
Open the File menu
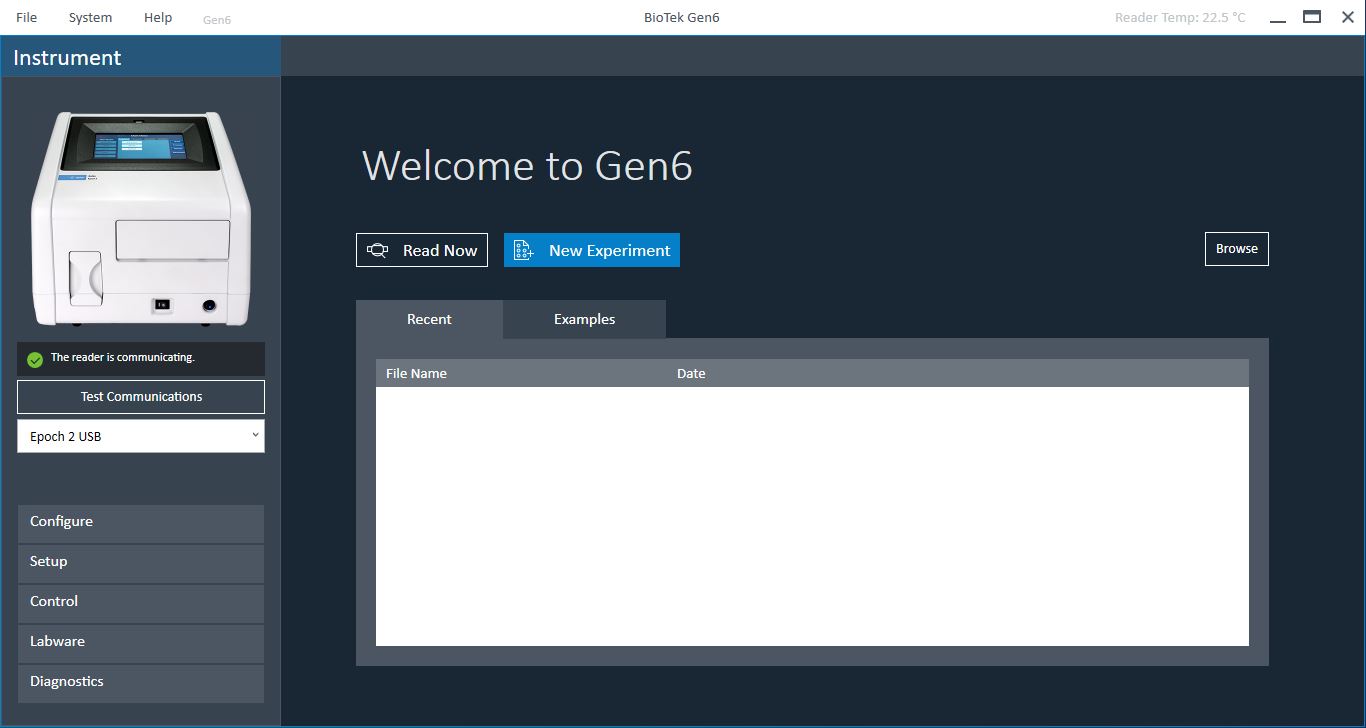27,18
